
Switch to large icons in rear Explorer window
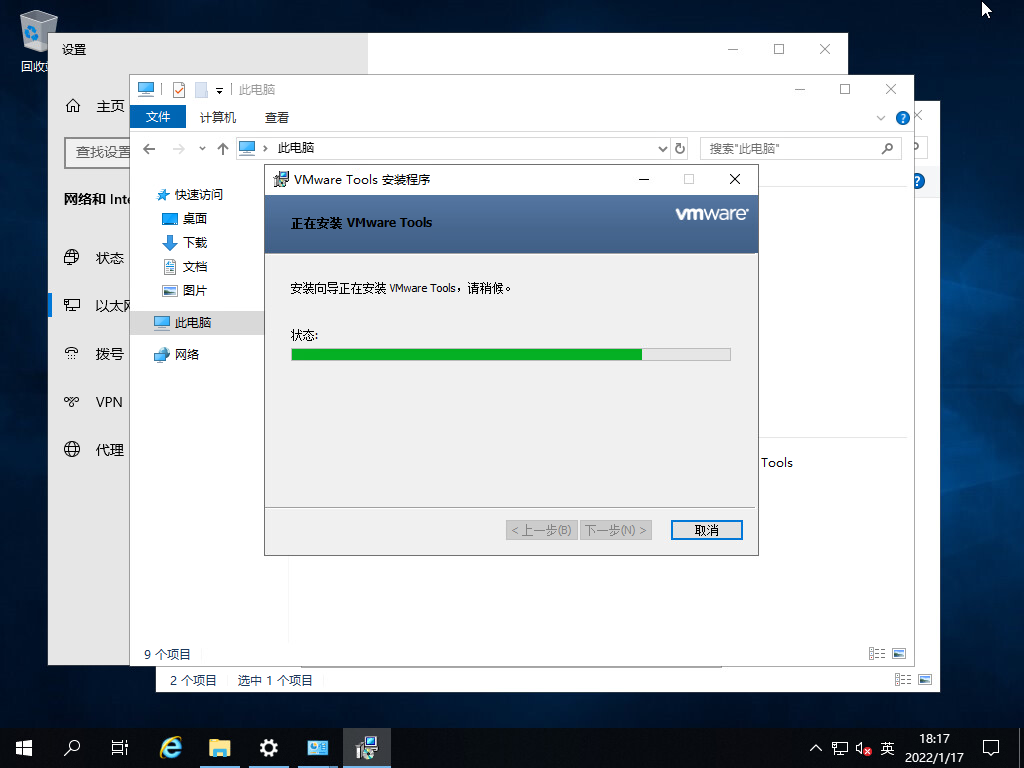click(925, 680)
